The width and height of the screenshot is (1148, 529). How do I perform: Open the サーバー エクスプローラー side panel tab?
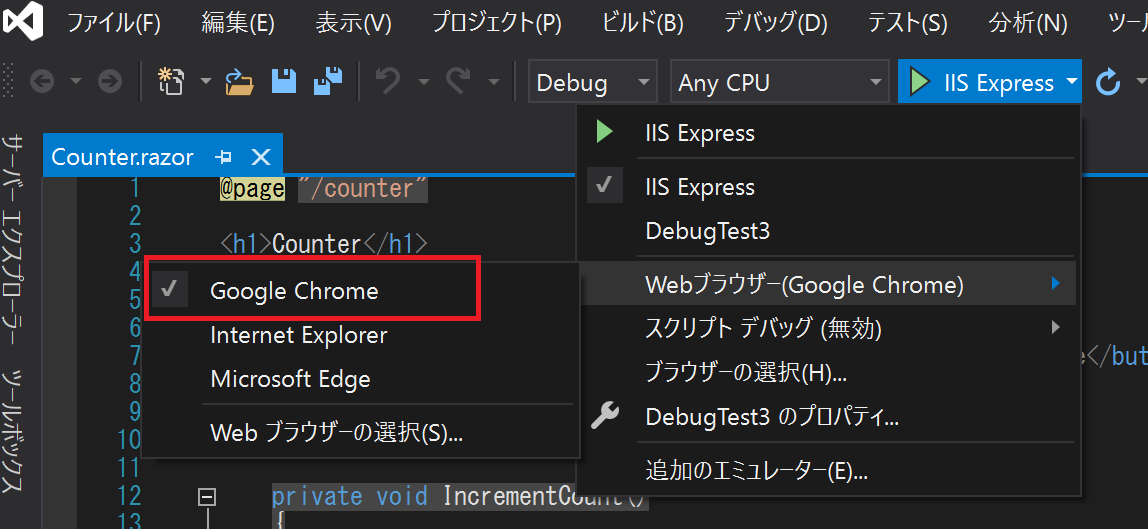13,241
